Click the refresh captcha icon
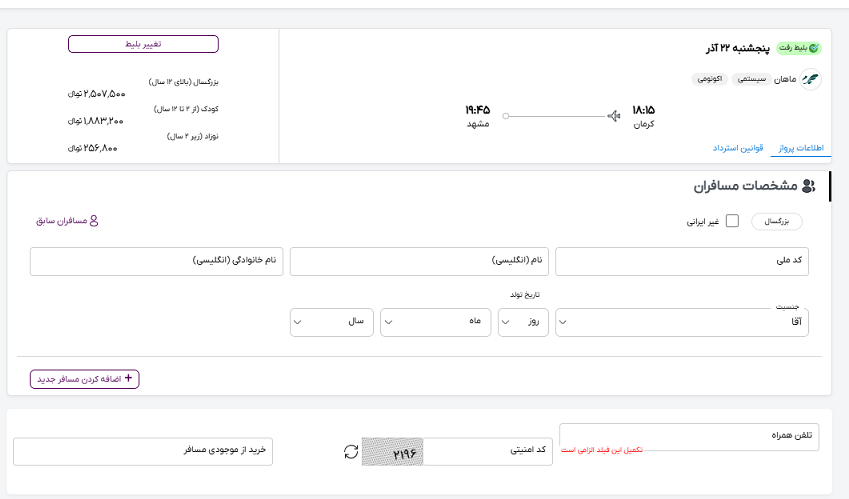This screenshot has width=849, height=499. point(351,452)
